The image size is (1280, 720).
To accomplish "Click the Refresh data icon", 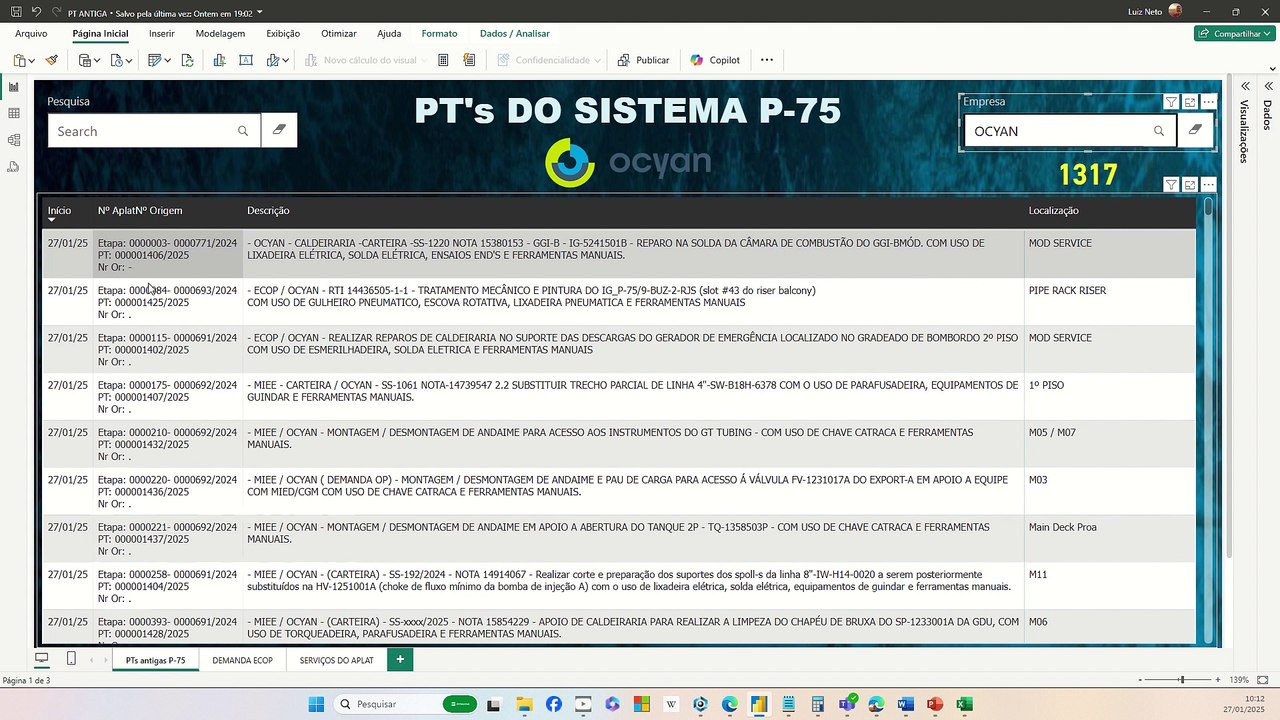I will [x=187, y=60].
